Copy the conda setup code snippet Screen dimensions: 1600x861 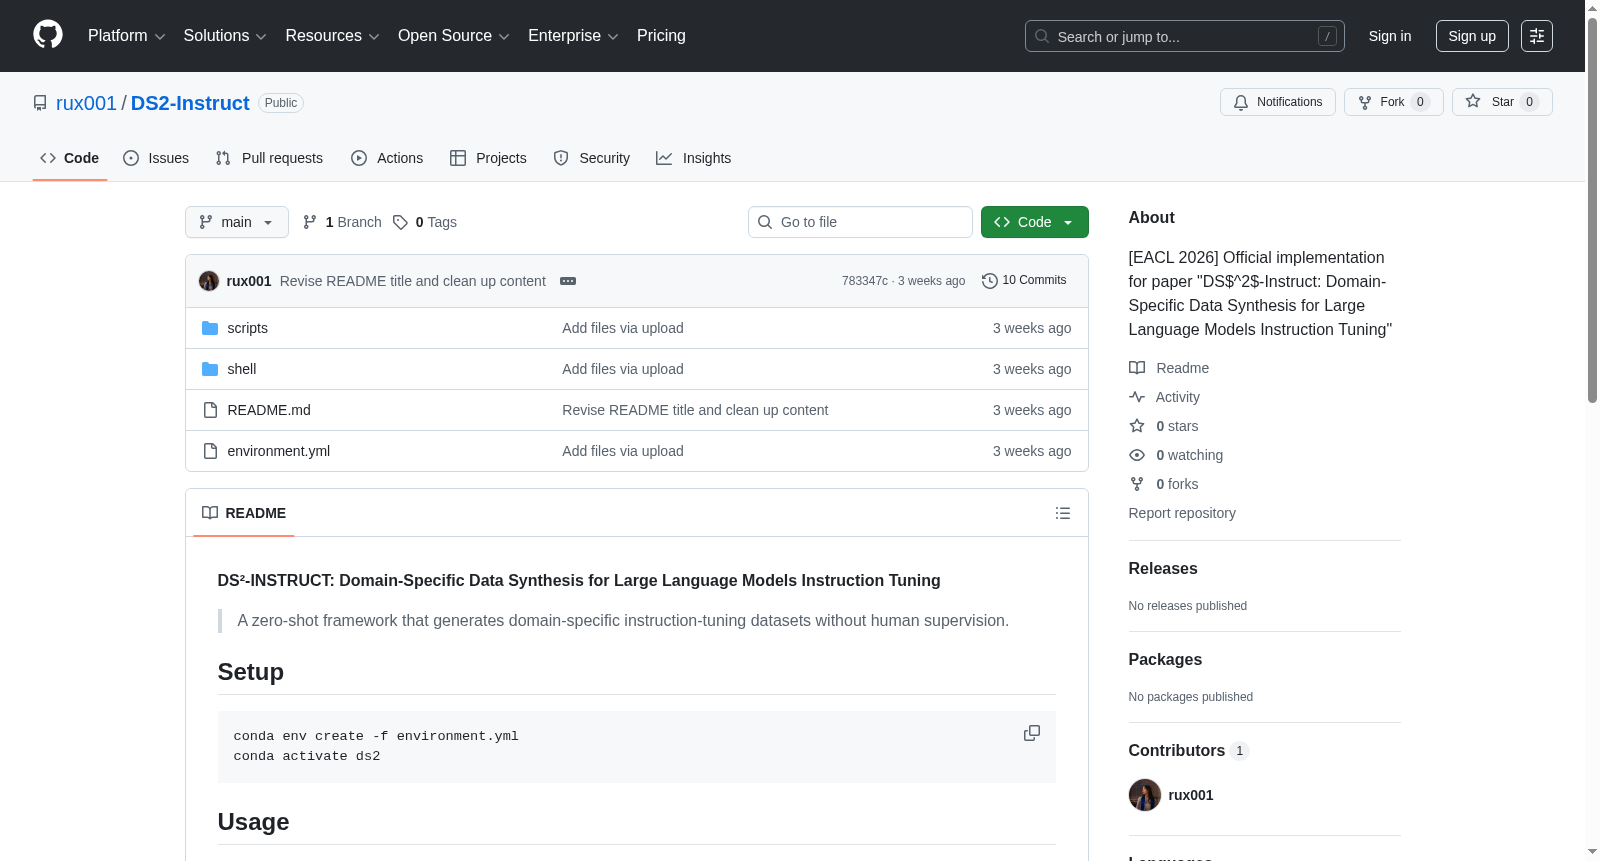(x=1032, y=733)
